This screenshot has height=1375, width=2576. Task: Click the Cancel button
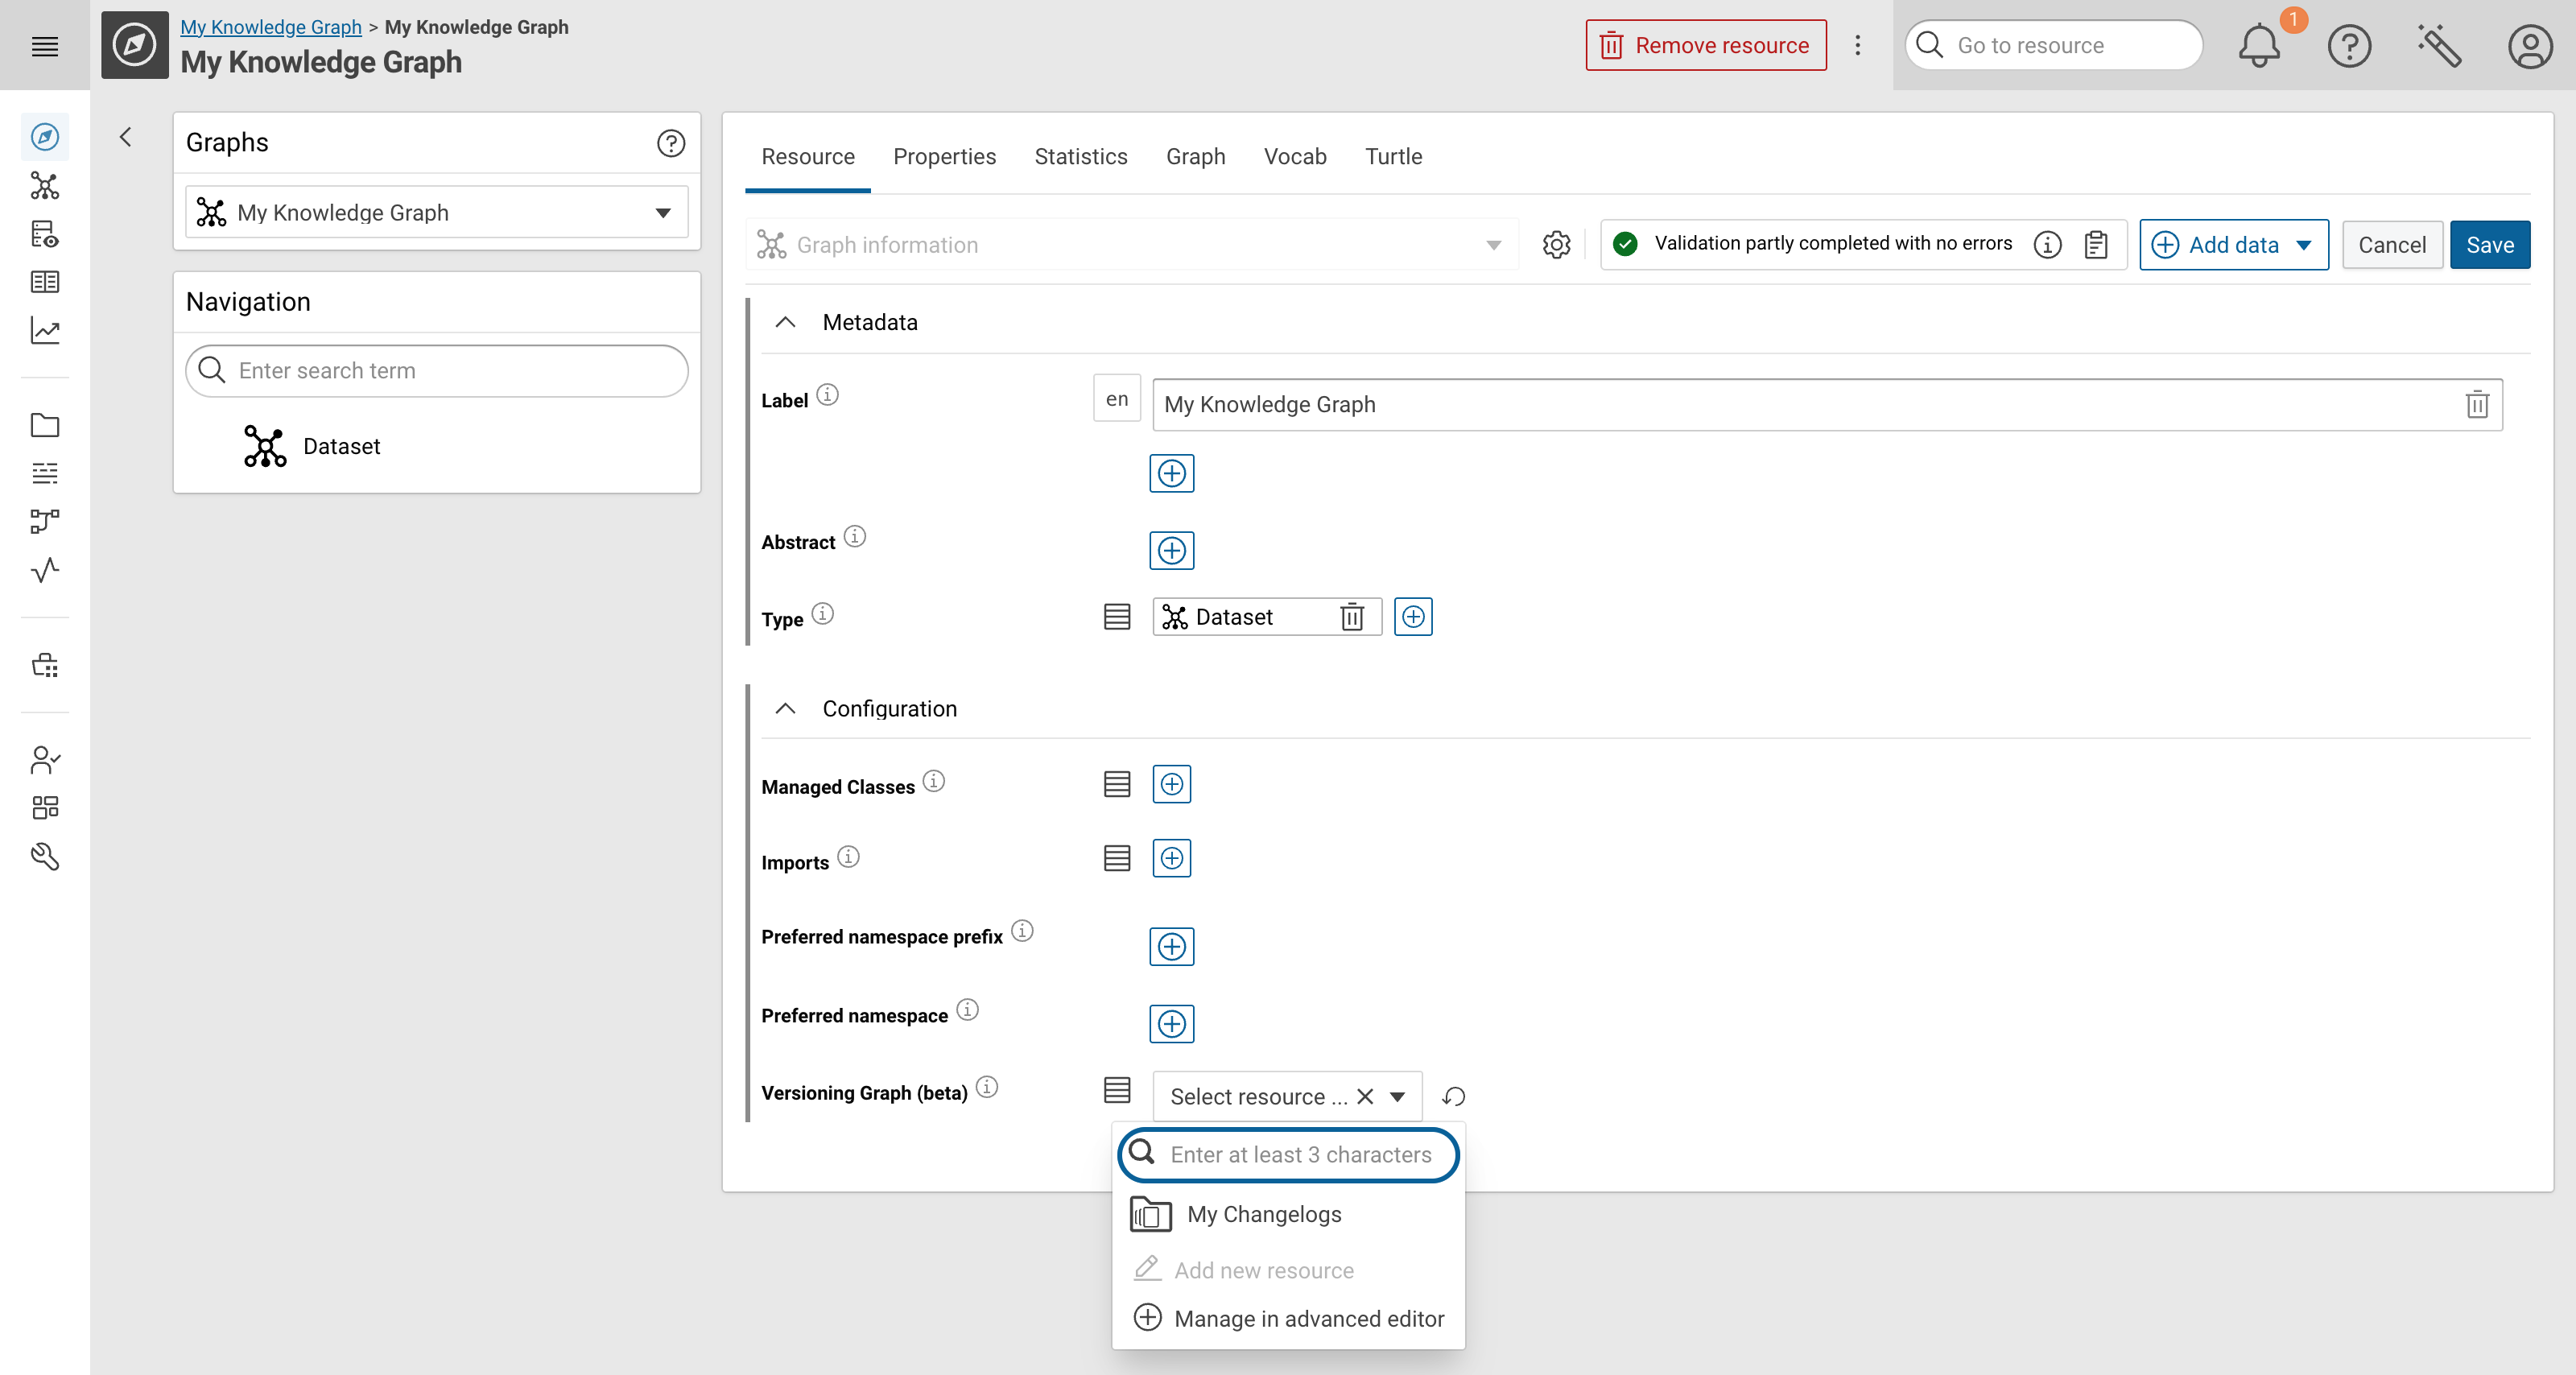2391,245
